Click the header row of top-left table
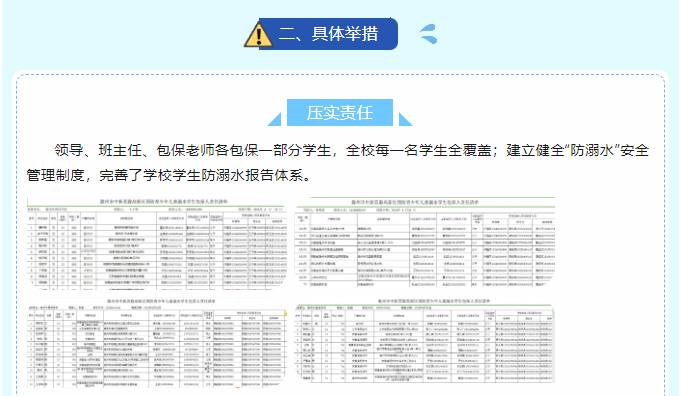Image resolution: width=681 pixels, height=396 pixels. 157,218
